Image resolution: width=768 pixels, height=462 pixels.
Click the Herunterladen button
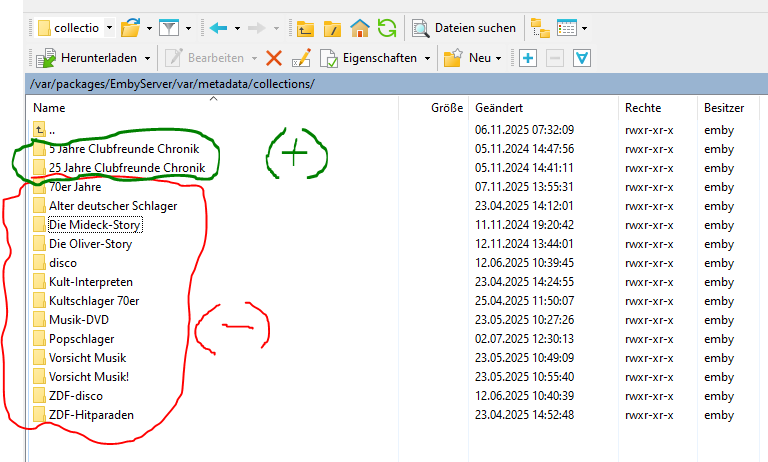click(87, 58)
